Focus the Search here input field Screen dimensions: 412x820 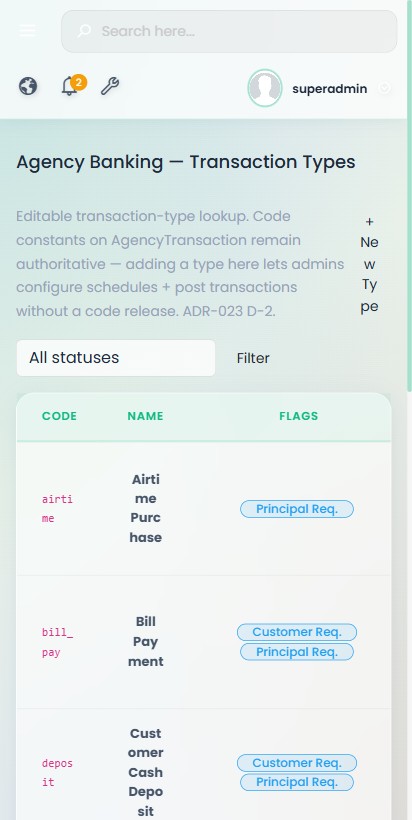tap(229, 31)
